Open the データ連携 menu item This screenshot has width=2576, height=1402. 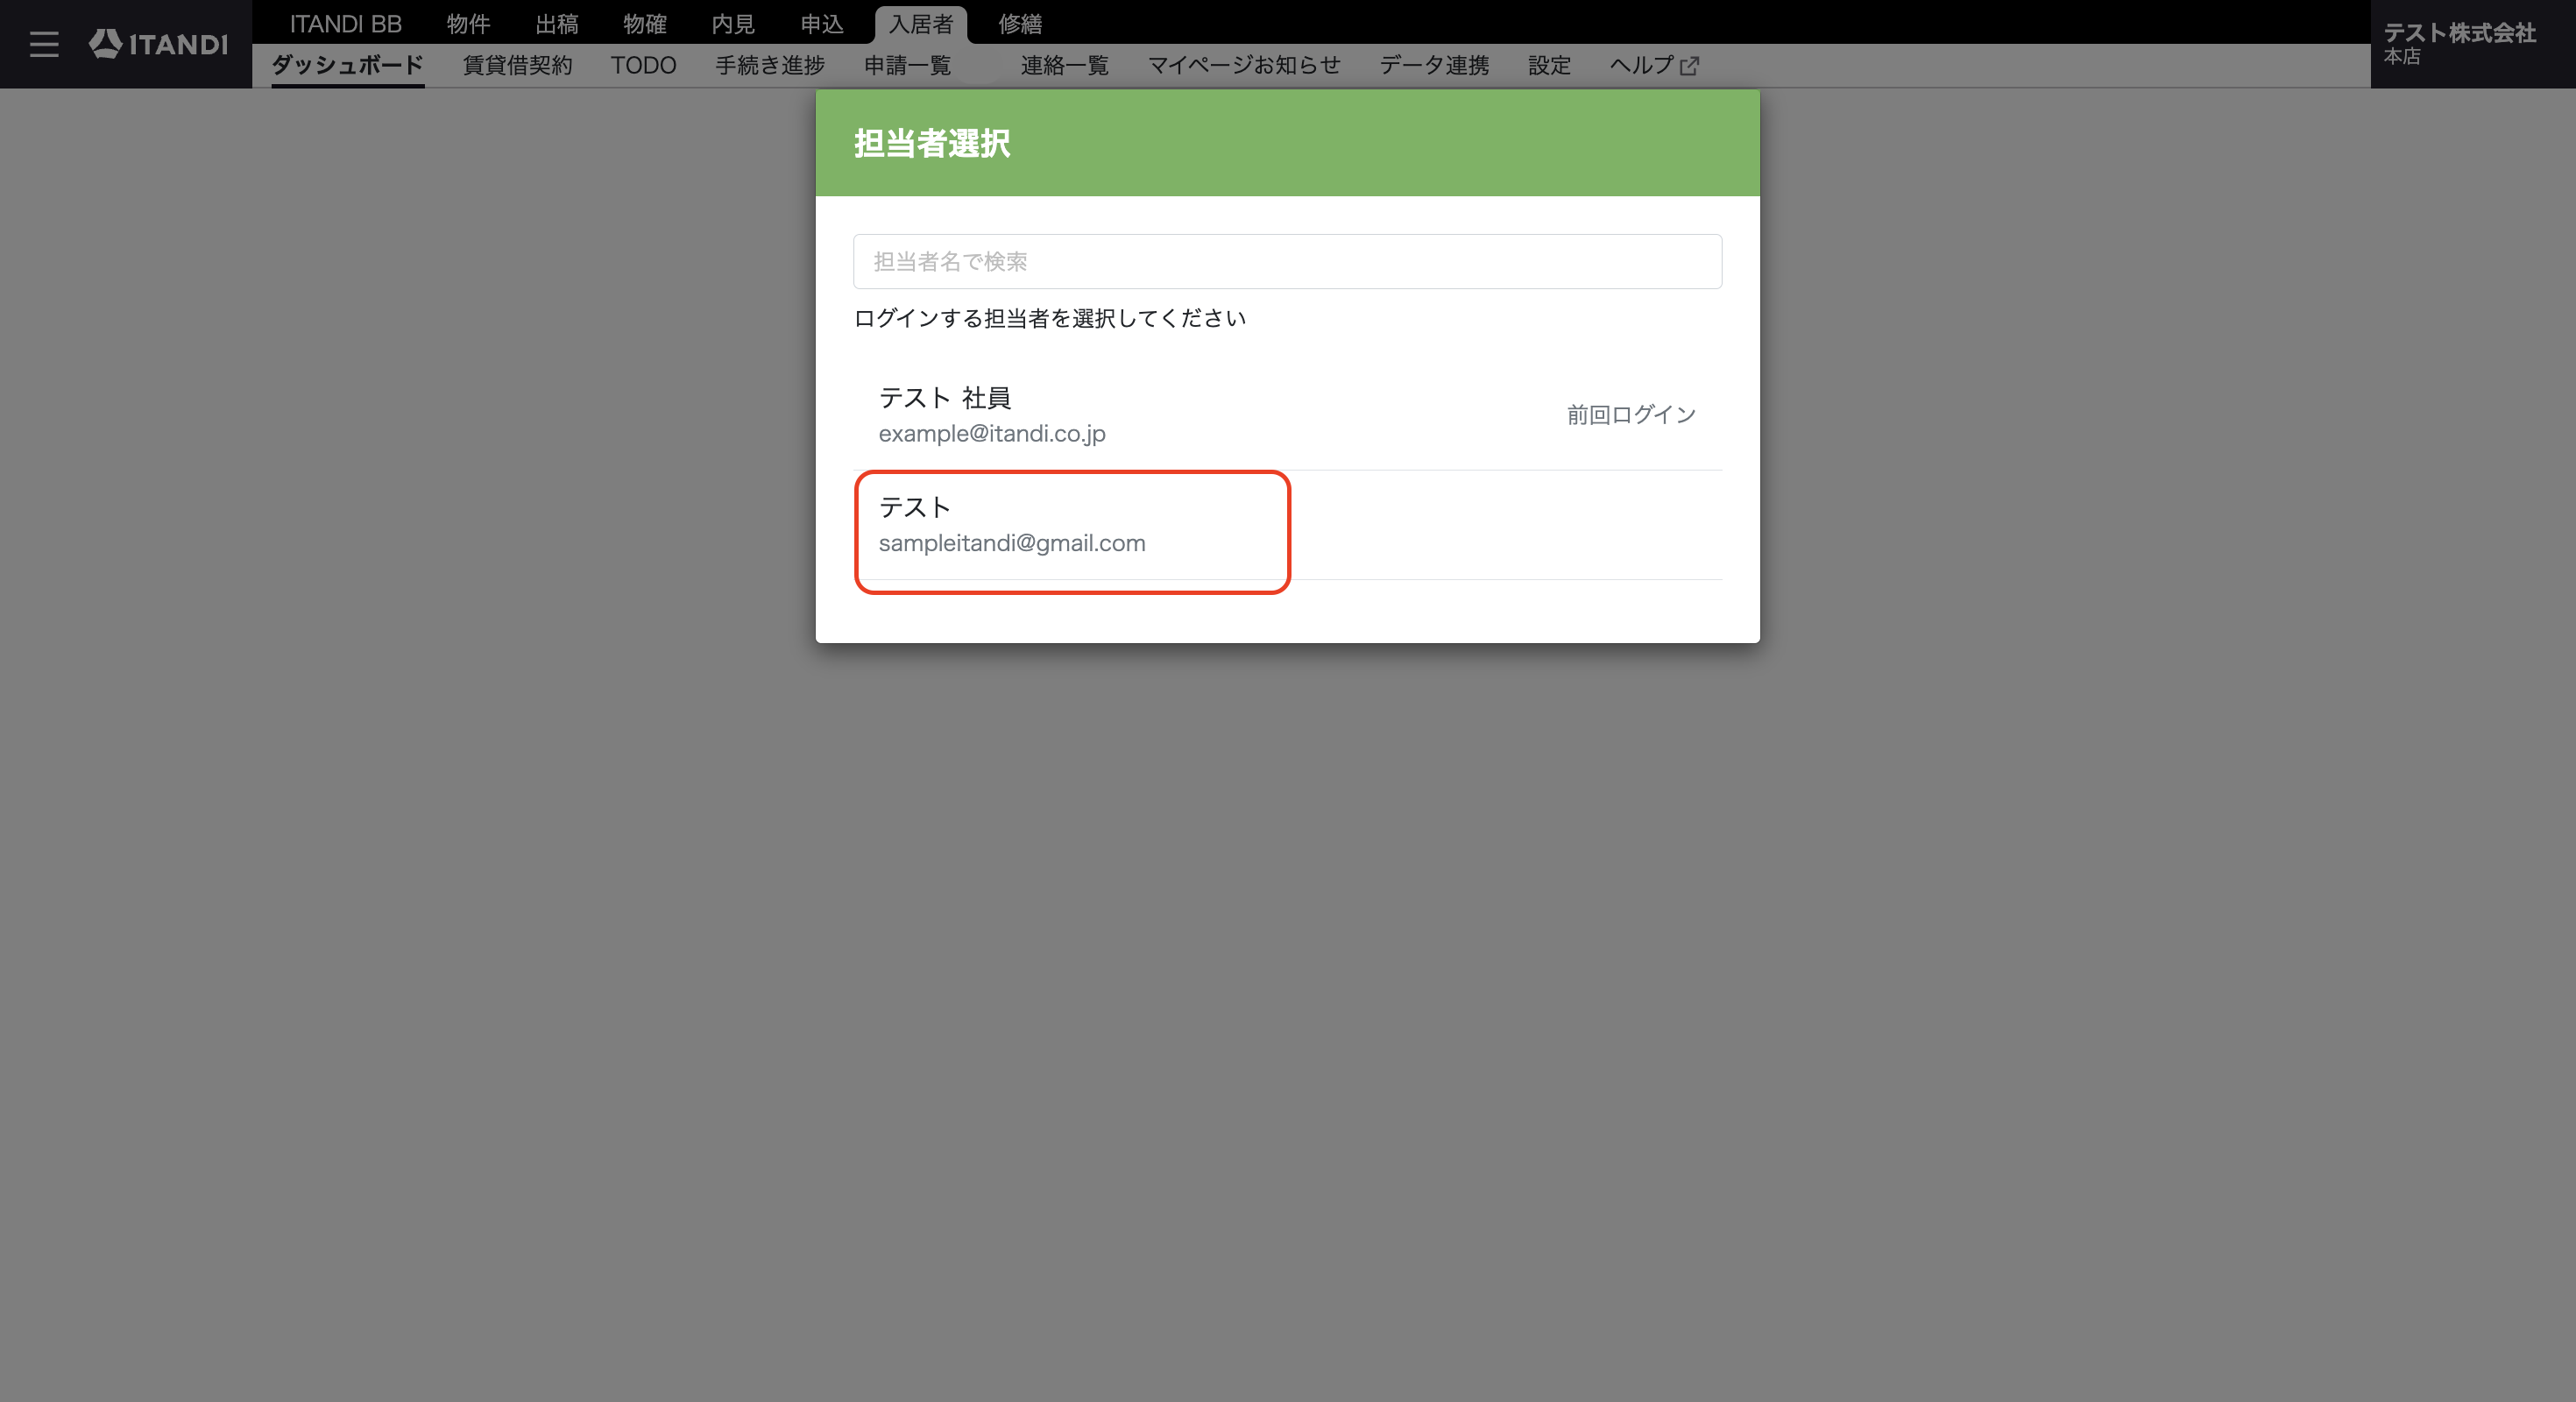tap(1434, 65)
